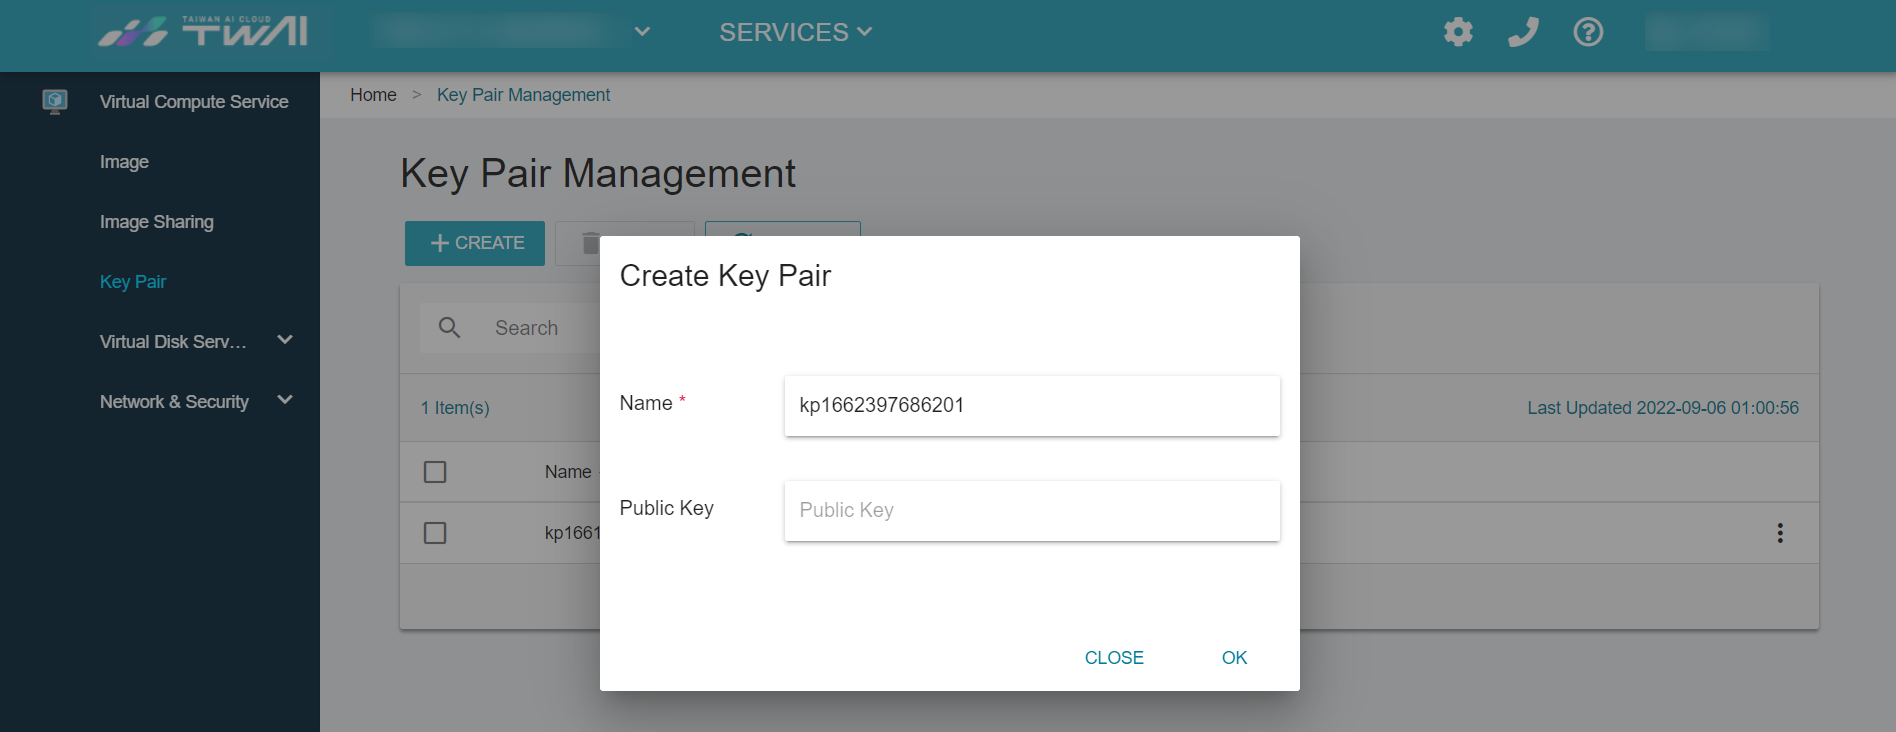The height and width of the screenshot is (732, 1896).
Task: Expand the Virtual Disk Service section
Action: (284, 340)
